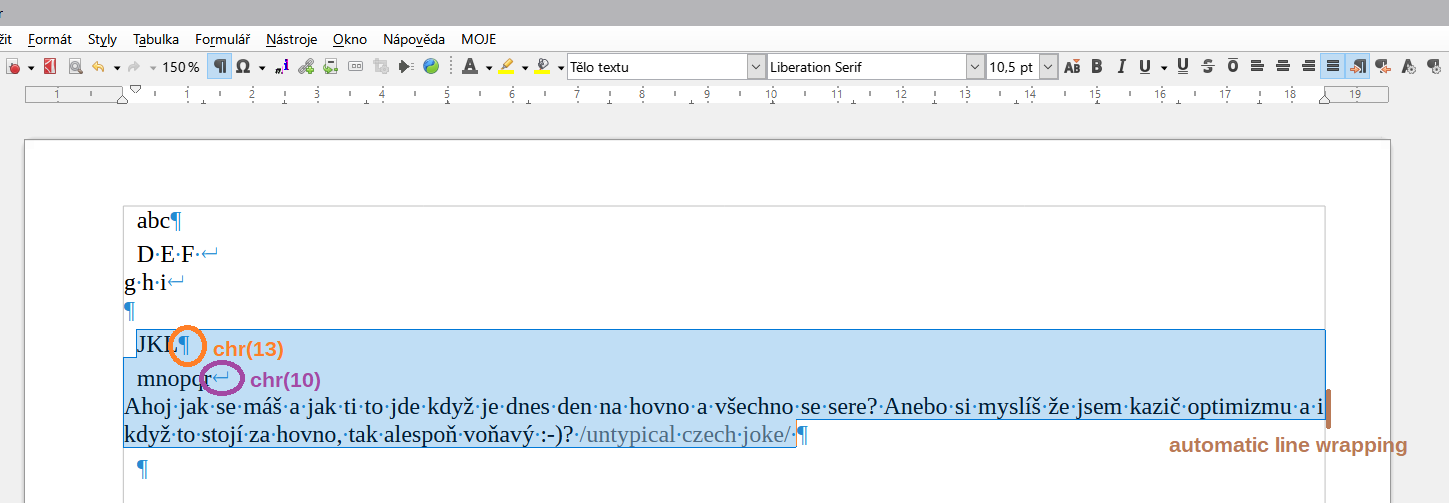Expand the font size dropdown list
This screenshot has width=1449, height=503.
1048,67
